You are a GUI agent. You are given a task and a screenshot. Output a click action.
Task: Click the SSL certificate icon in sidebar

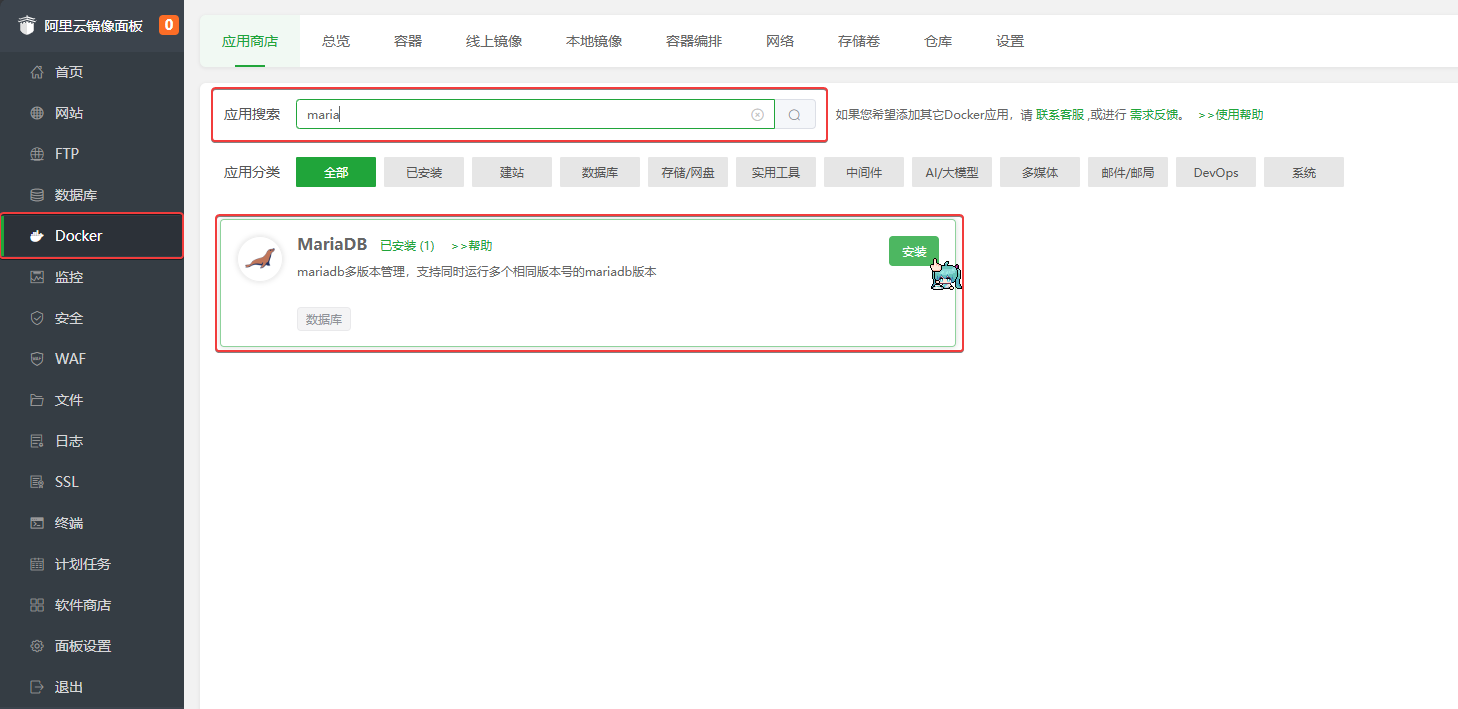point(37,482)
